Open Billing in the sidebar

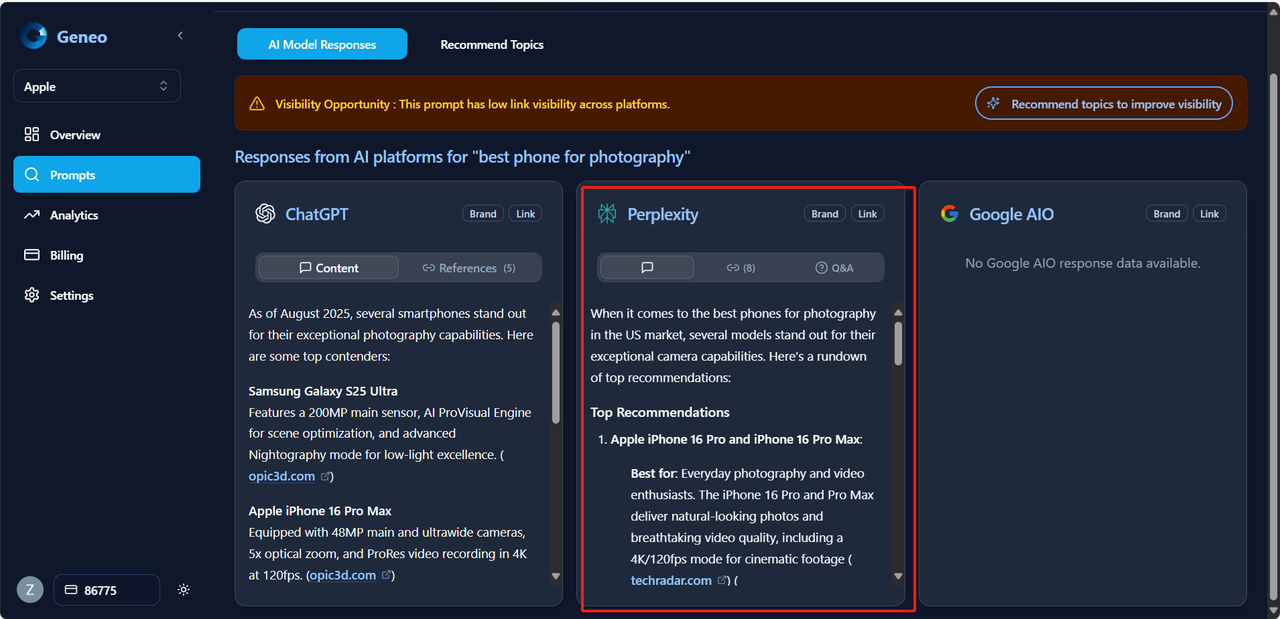[x=107, y=255]
